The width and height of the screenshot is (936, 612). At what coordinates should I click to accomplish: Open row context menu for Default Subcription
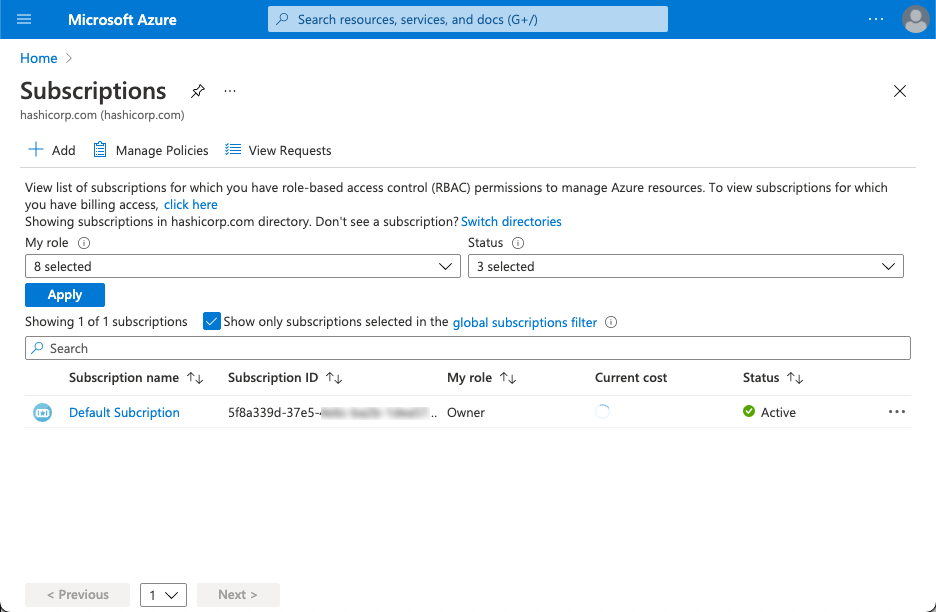click(897, 412)
